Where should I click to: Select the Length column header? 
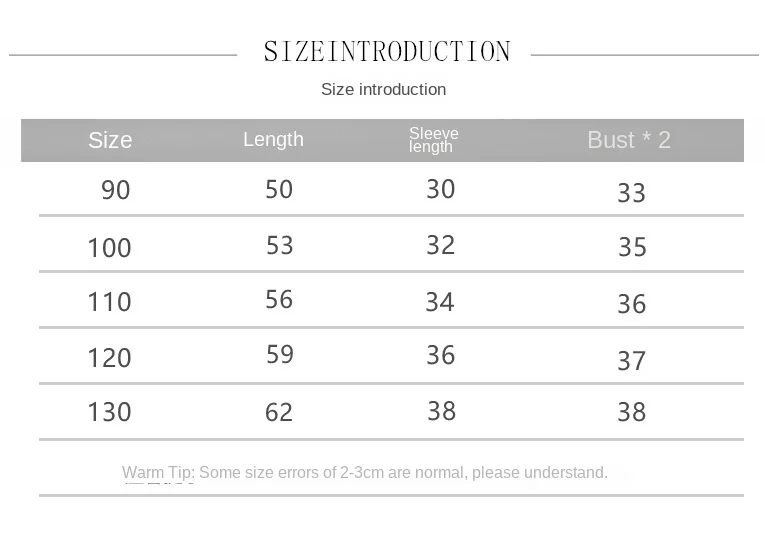click(x=273, y=140)
